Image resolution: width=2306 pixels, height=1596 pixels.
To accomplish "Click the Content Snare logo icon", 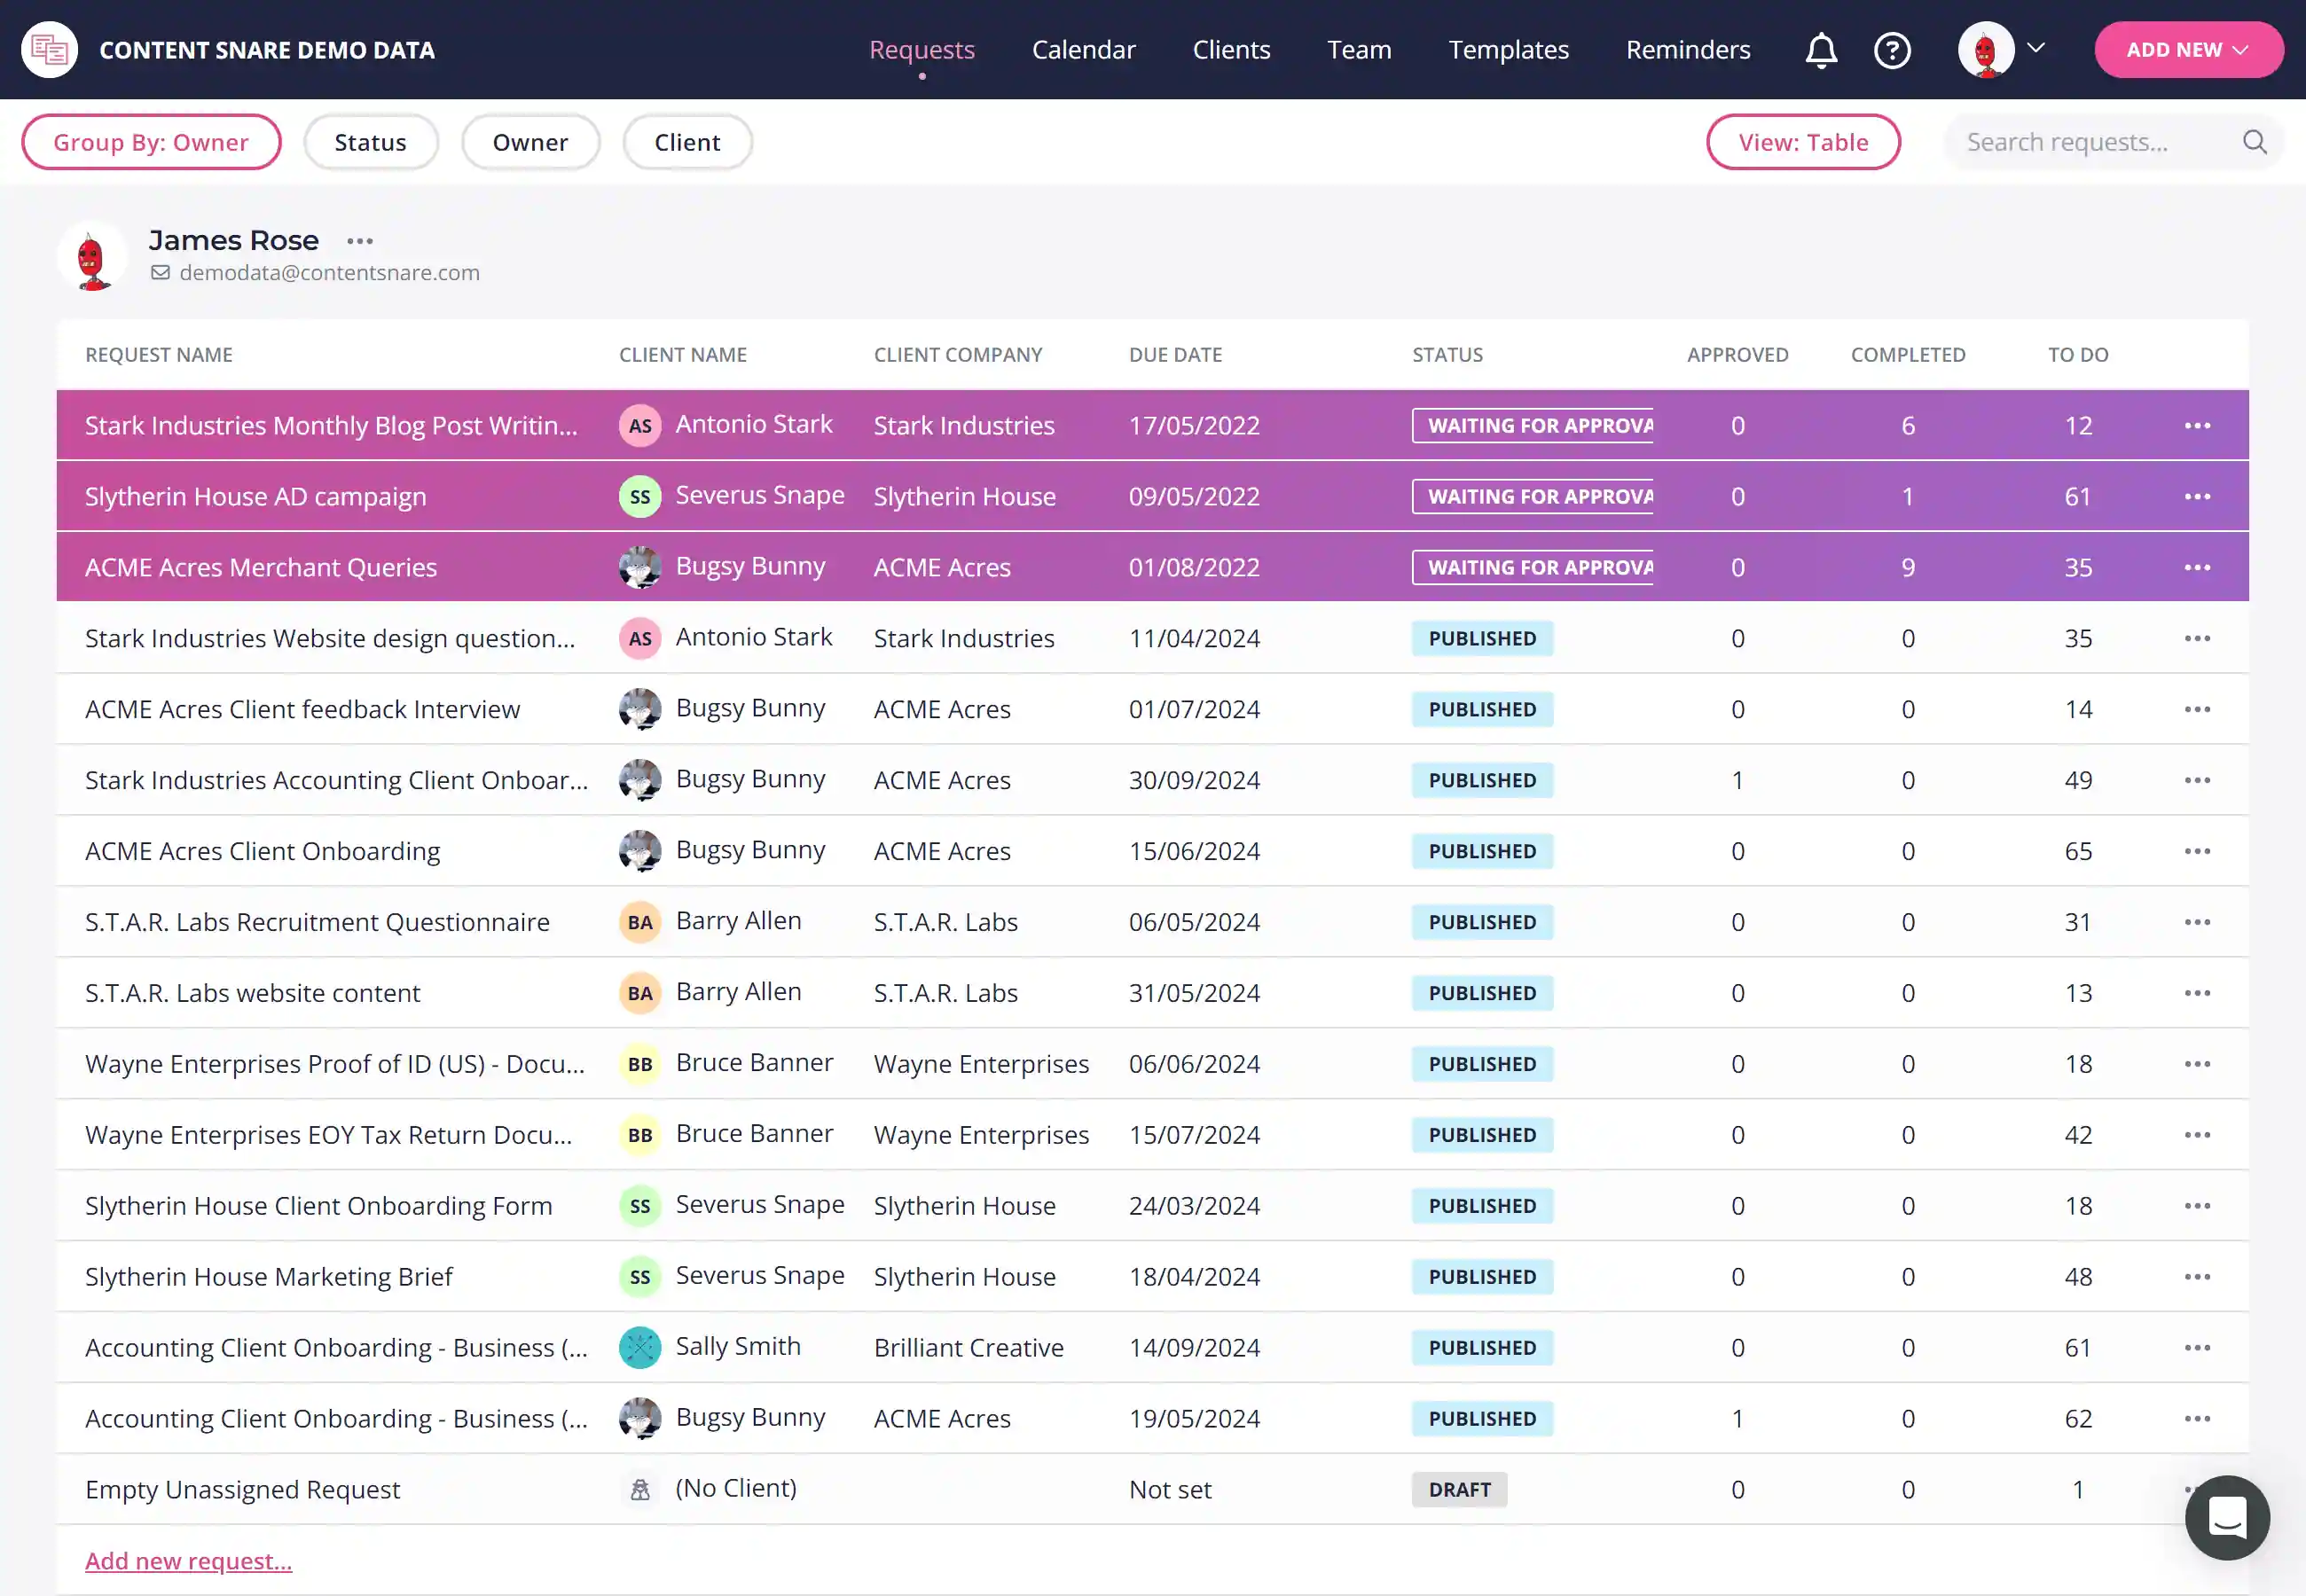I will tap(49, 50).
